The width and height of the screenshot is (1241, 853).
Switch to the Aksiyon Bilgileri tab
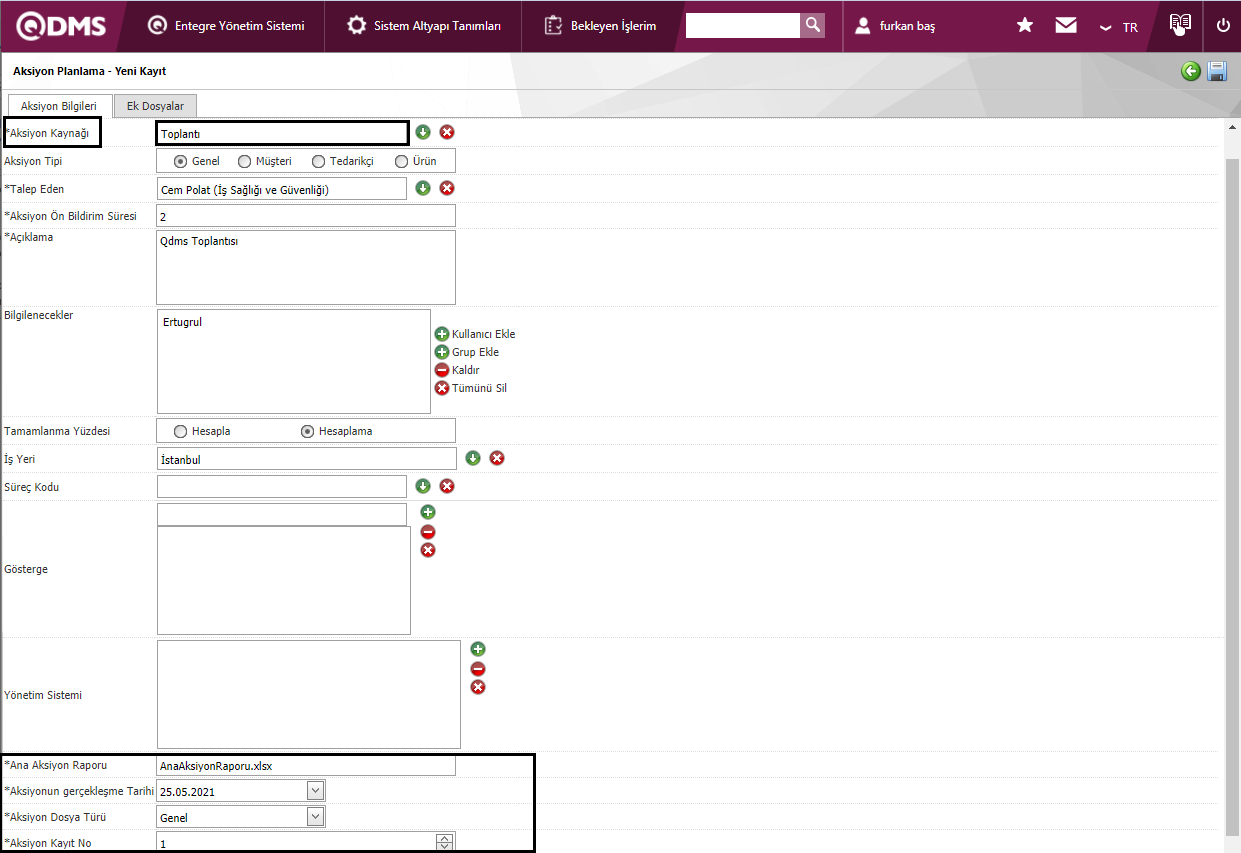(x=59, y=105)
